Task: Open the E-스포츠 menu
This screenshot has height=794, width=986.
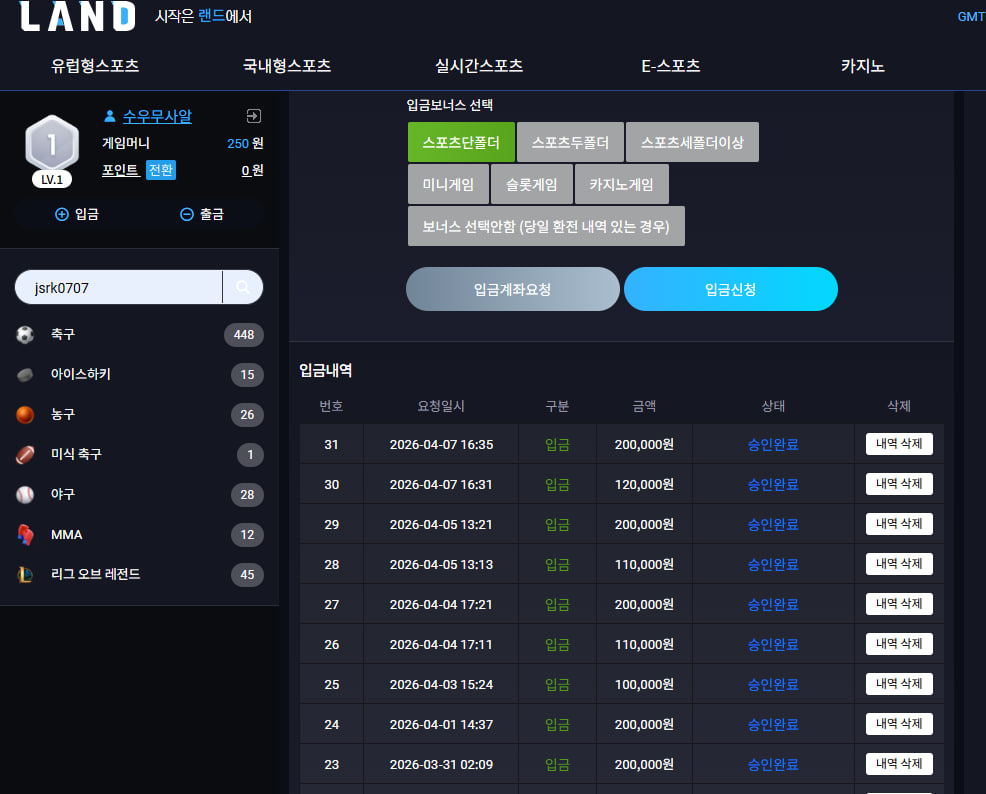Action: tap(670, 66)
